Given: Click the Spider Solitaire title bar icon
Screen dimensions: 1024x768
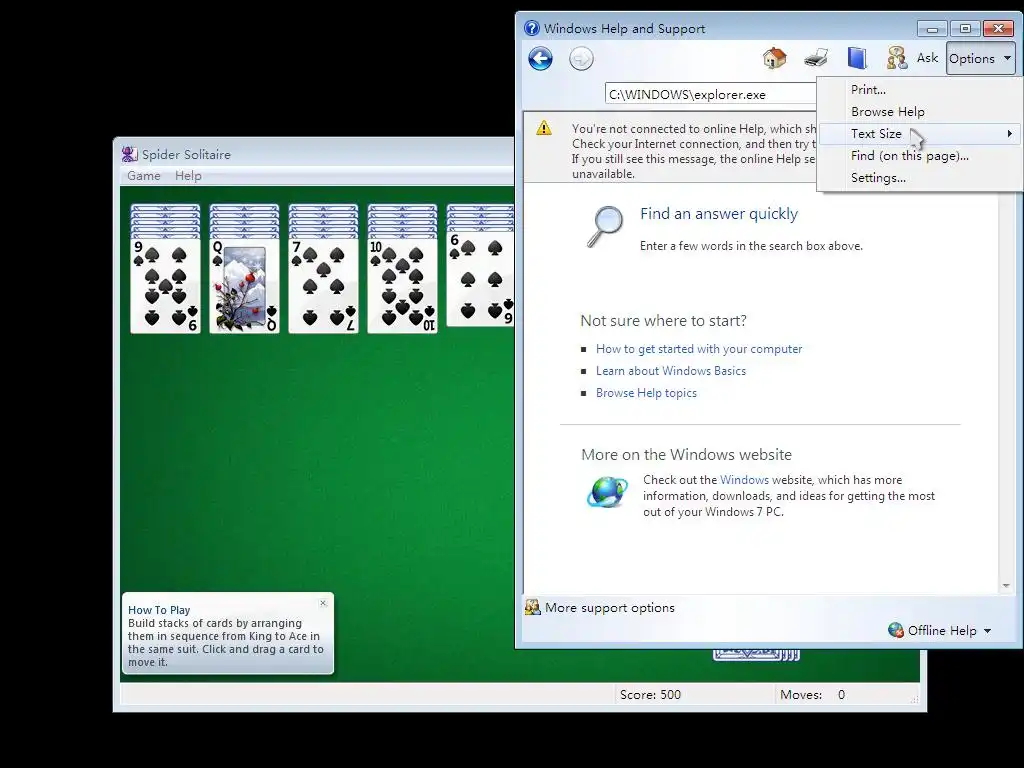Looking at the screenshot, I should [129, 154].
